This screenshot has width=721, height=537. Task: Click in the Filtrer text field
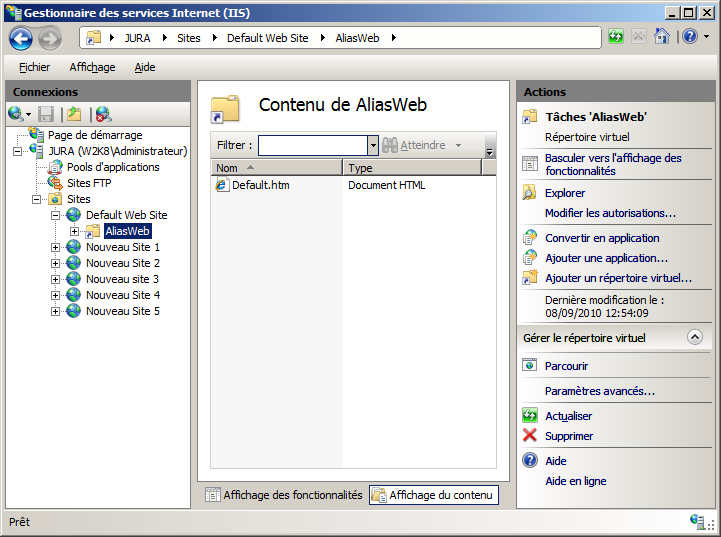312,145
